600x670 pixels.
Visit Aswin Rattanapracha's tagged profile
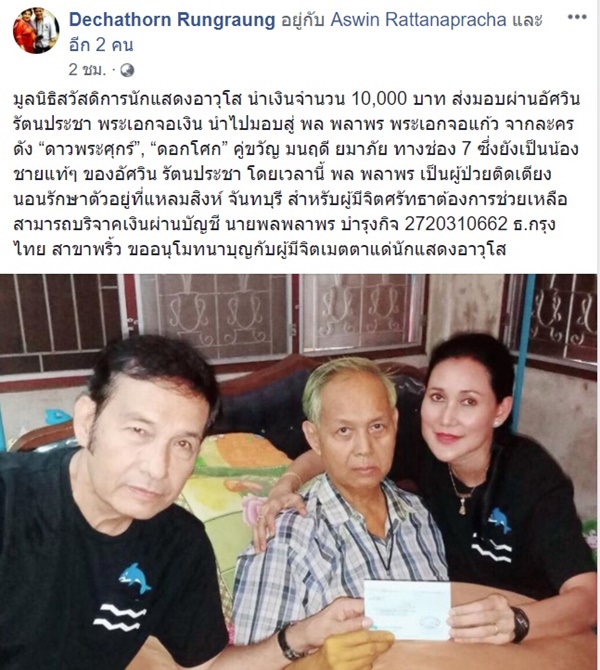(418, 20)
